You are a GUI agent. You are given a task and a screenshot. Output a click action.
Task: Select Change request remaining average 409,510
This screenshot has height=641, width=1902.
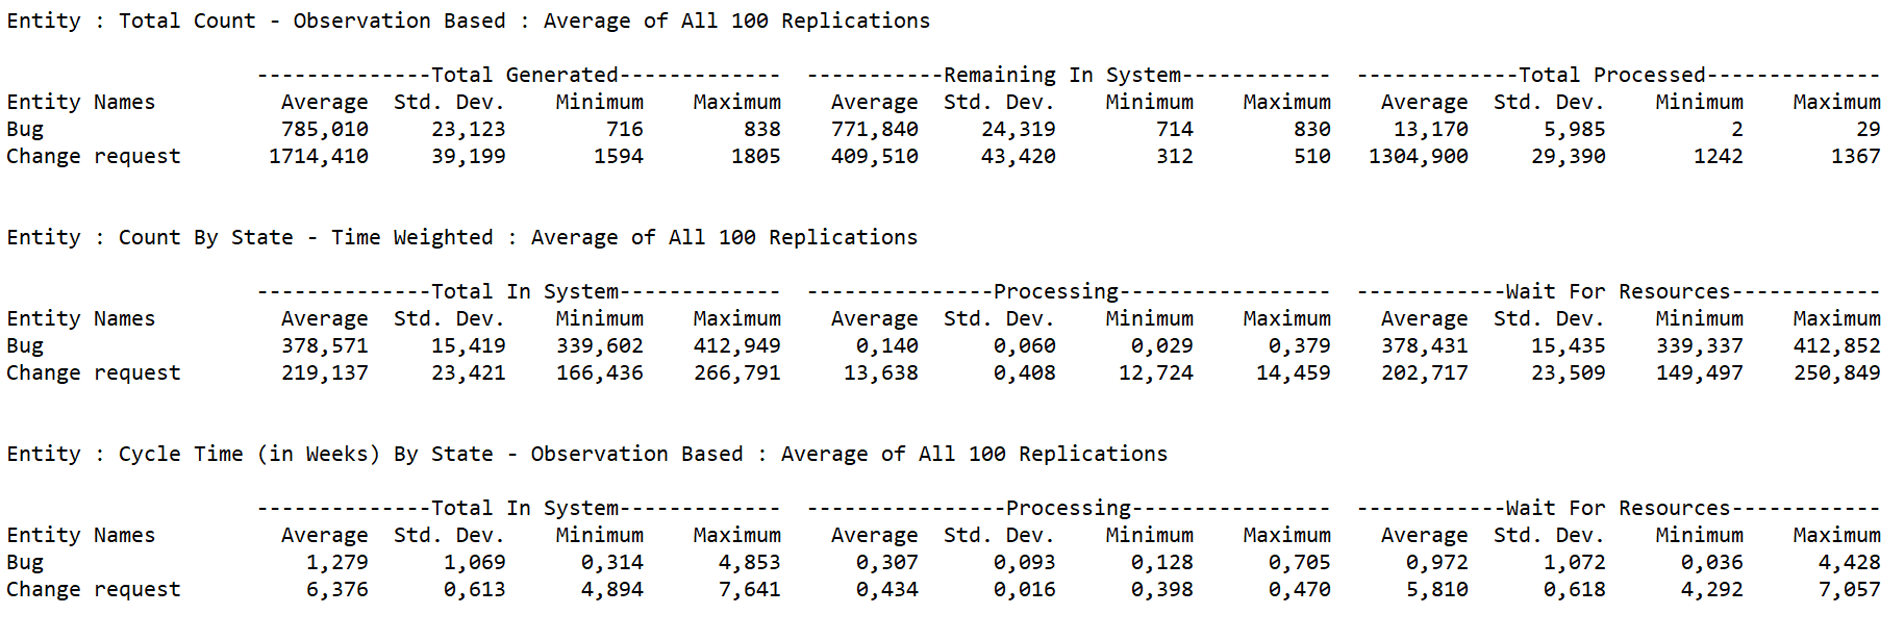[x=874, y=157]
